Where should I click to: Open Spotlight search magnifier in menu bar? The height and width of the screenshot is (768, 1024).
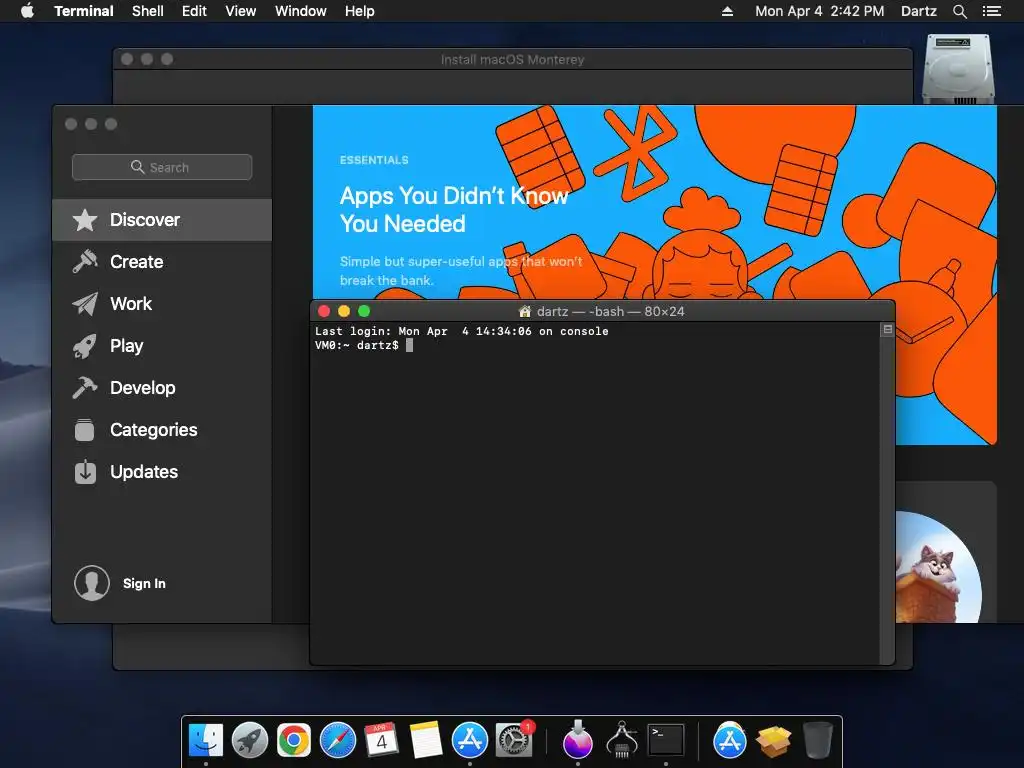[x=959, y=11]
